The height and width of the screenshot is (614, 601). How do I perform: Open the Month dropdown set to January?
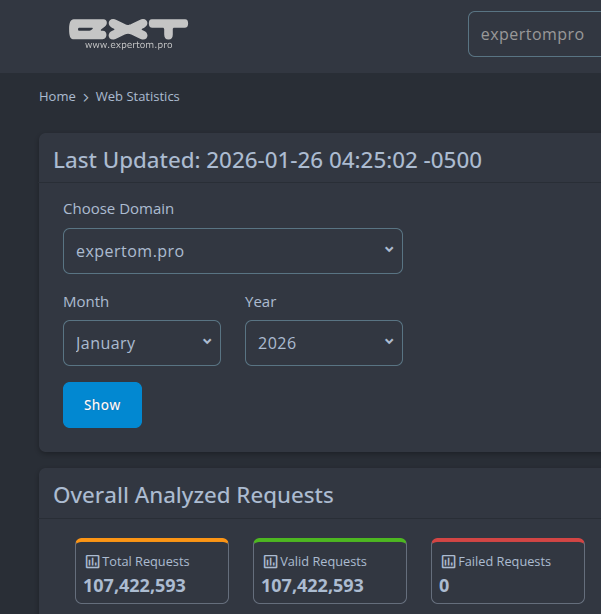point(142,343)
